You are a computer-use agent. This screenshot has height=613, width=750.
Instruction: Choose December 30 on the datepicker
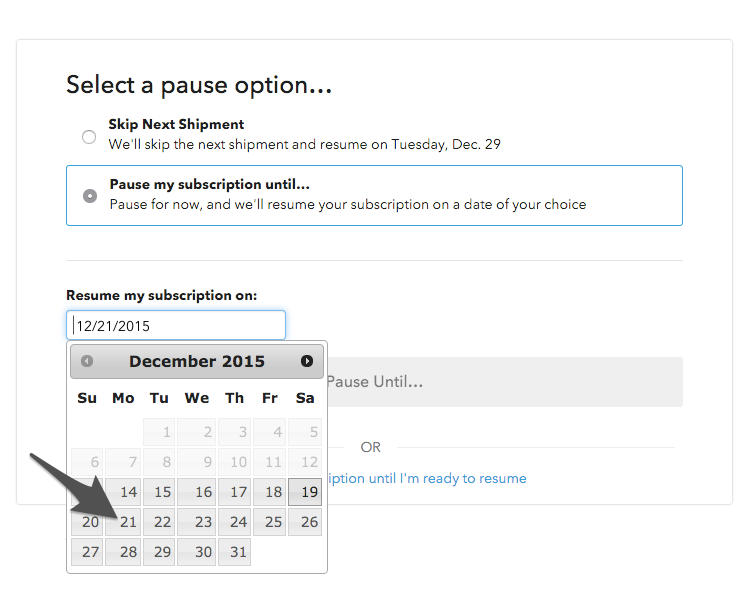pos(197,552)
